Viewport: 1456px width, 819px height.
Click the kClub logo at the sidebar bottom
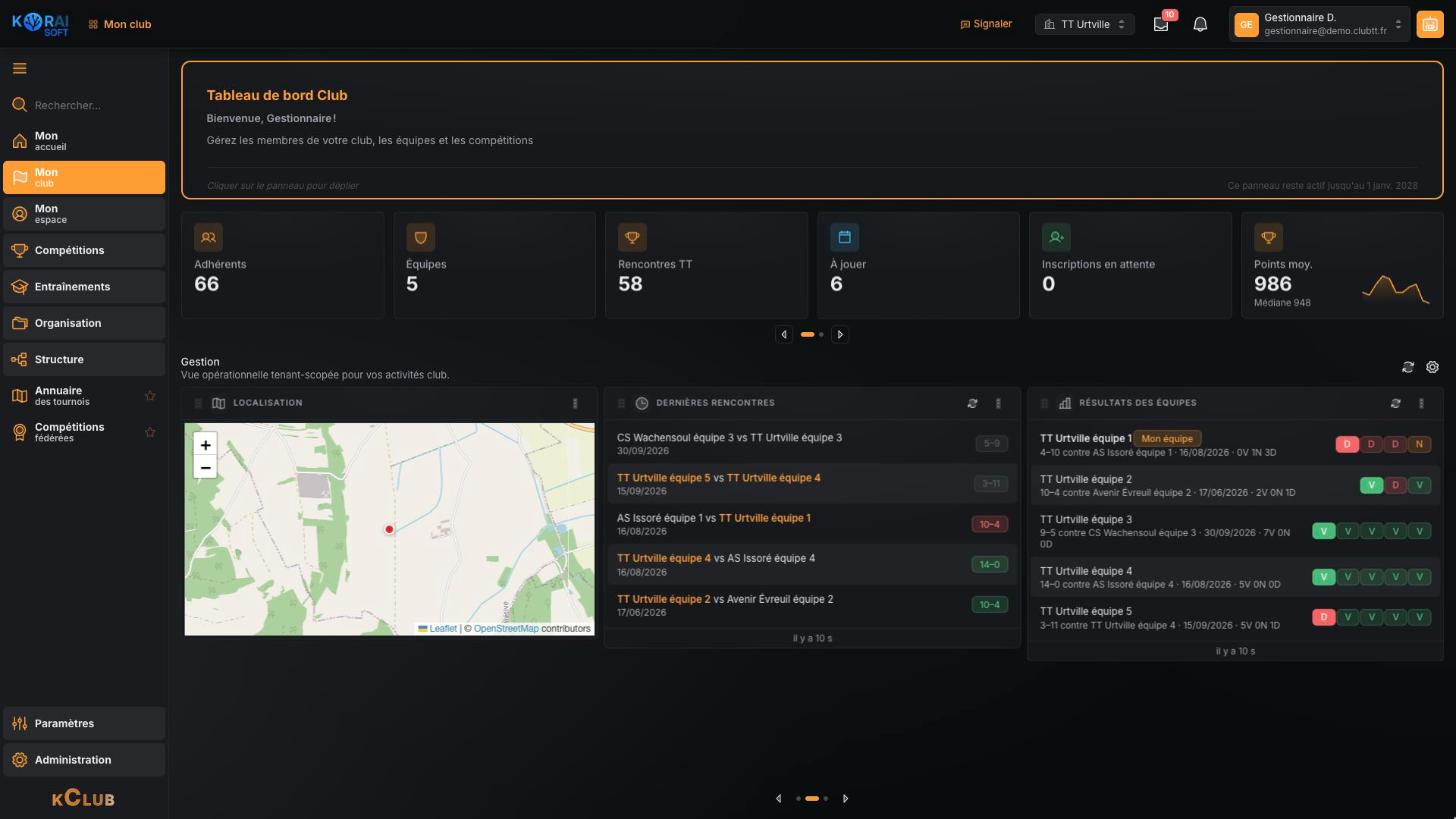[x=84, y=798]
